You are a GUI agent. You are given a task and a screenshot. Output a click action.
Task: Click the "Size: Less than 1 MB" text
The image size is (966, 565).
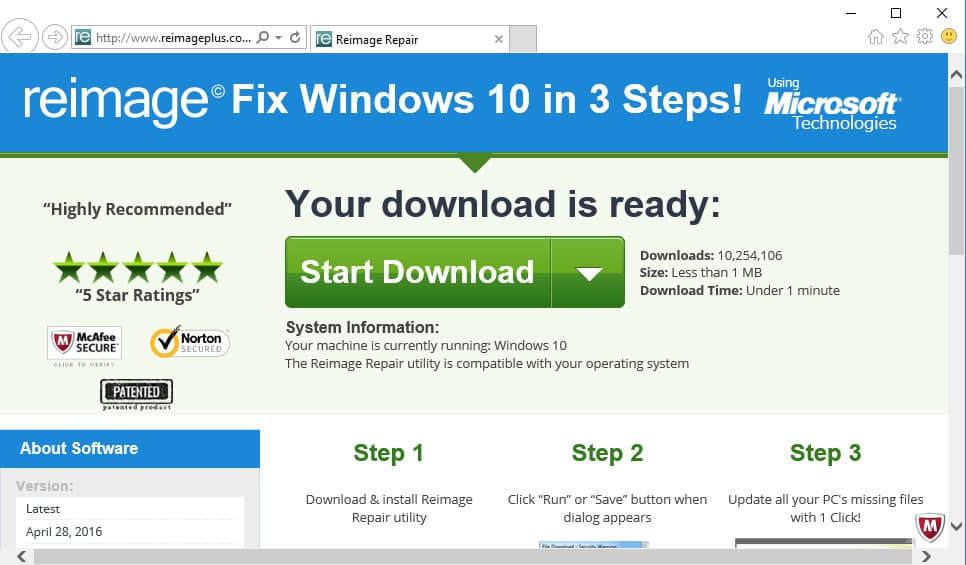point(700,273)
